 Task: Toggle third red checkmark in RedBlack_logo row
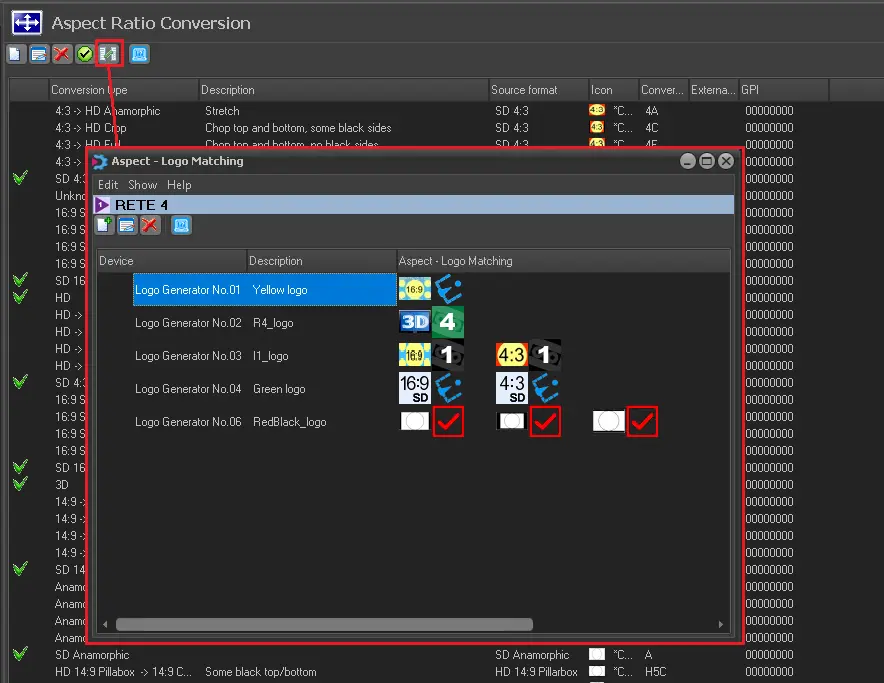coord(641,422)
